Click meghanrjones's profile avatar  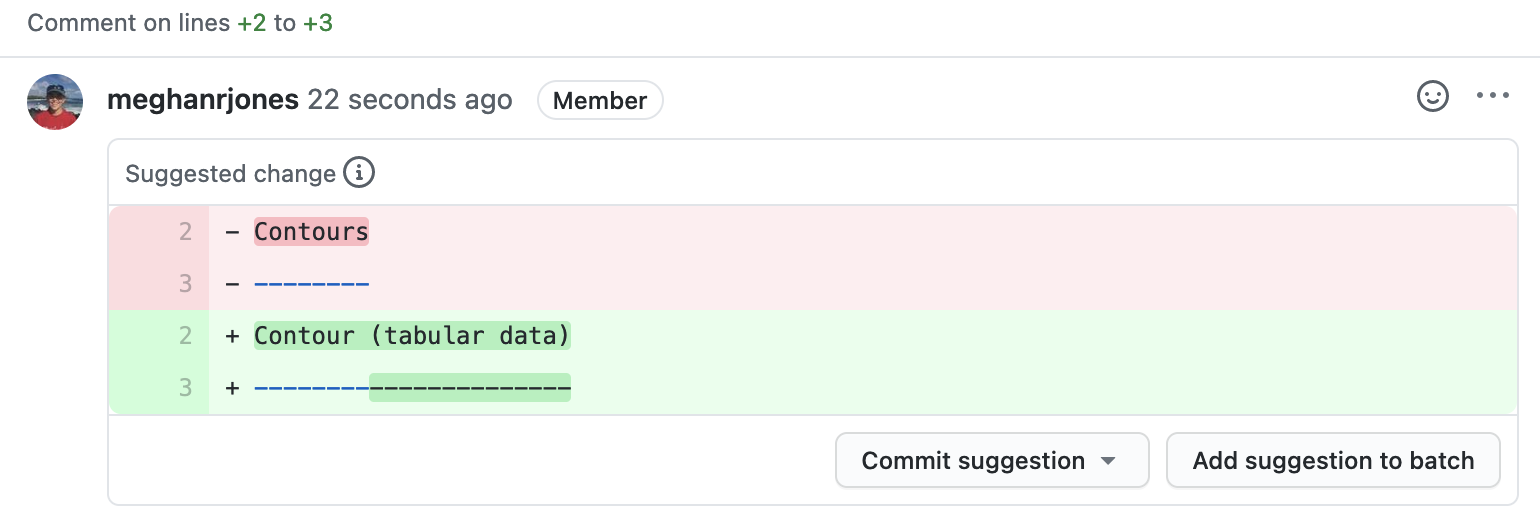tap(55, 102)
